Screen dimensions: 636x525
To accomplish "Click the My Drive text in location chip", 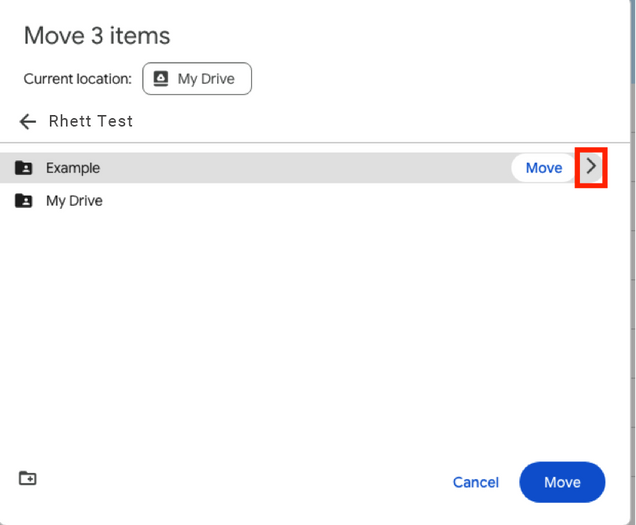I will point(206,79).
